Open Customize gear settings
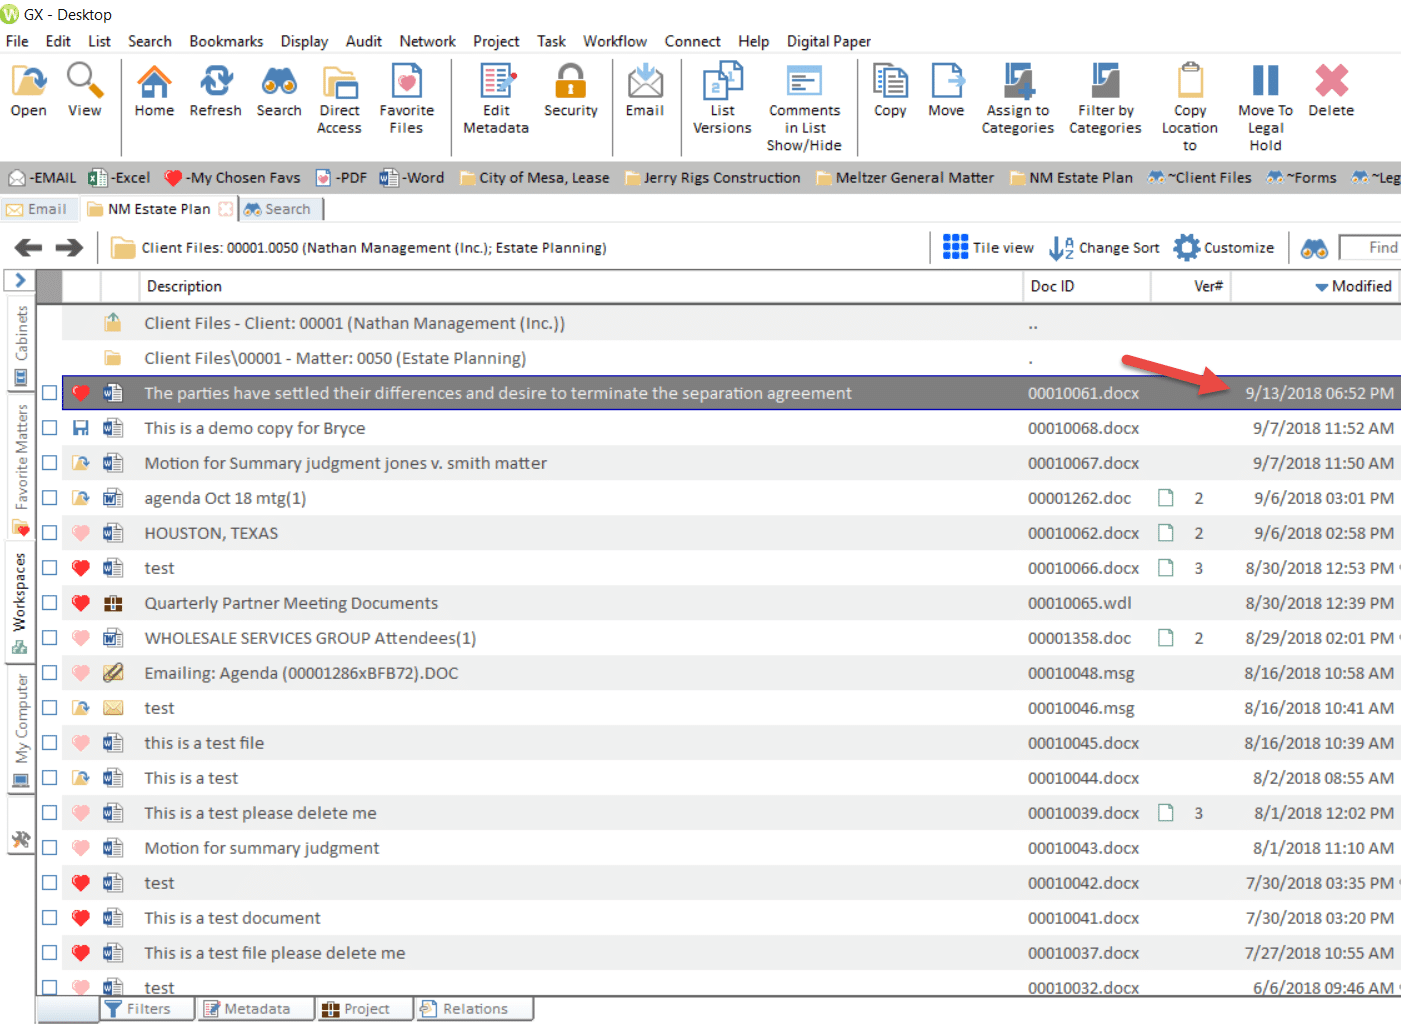 (x=1224, y=247)
